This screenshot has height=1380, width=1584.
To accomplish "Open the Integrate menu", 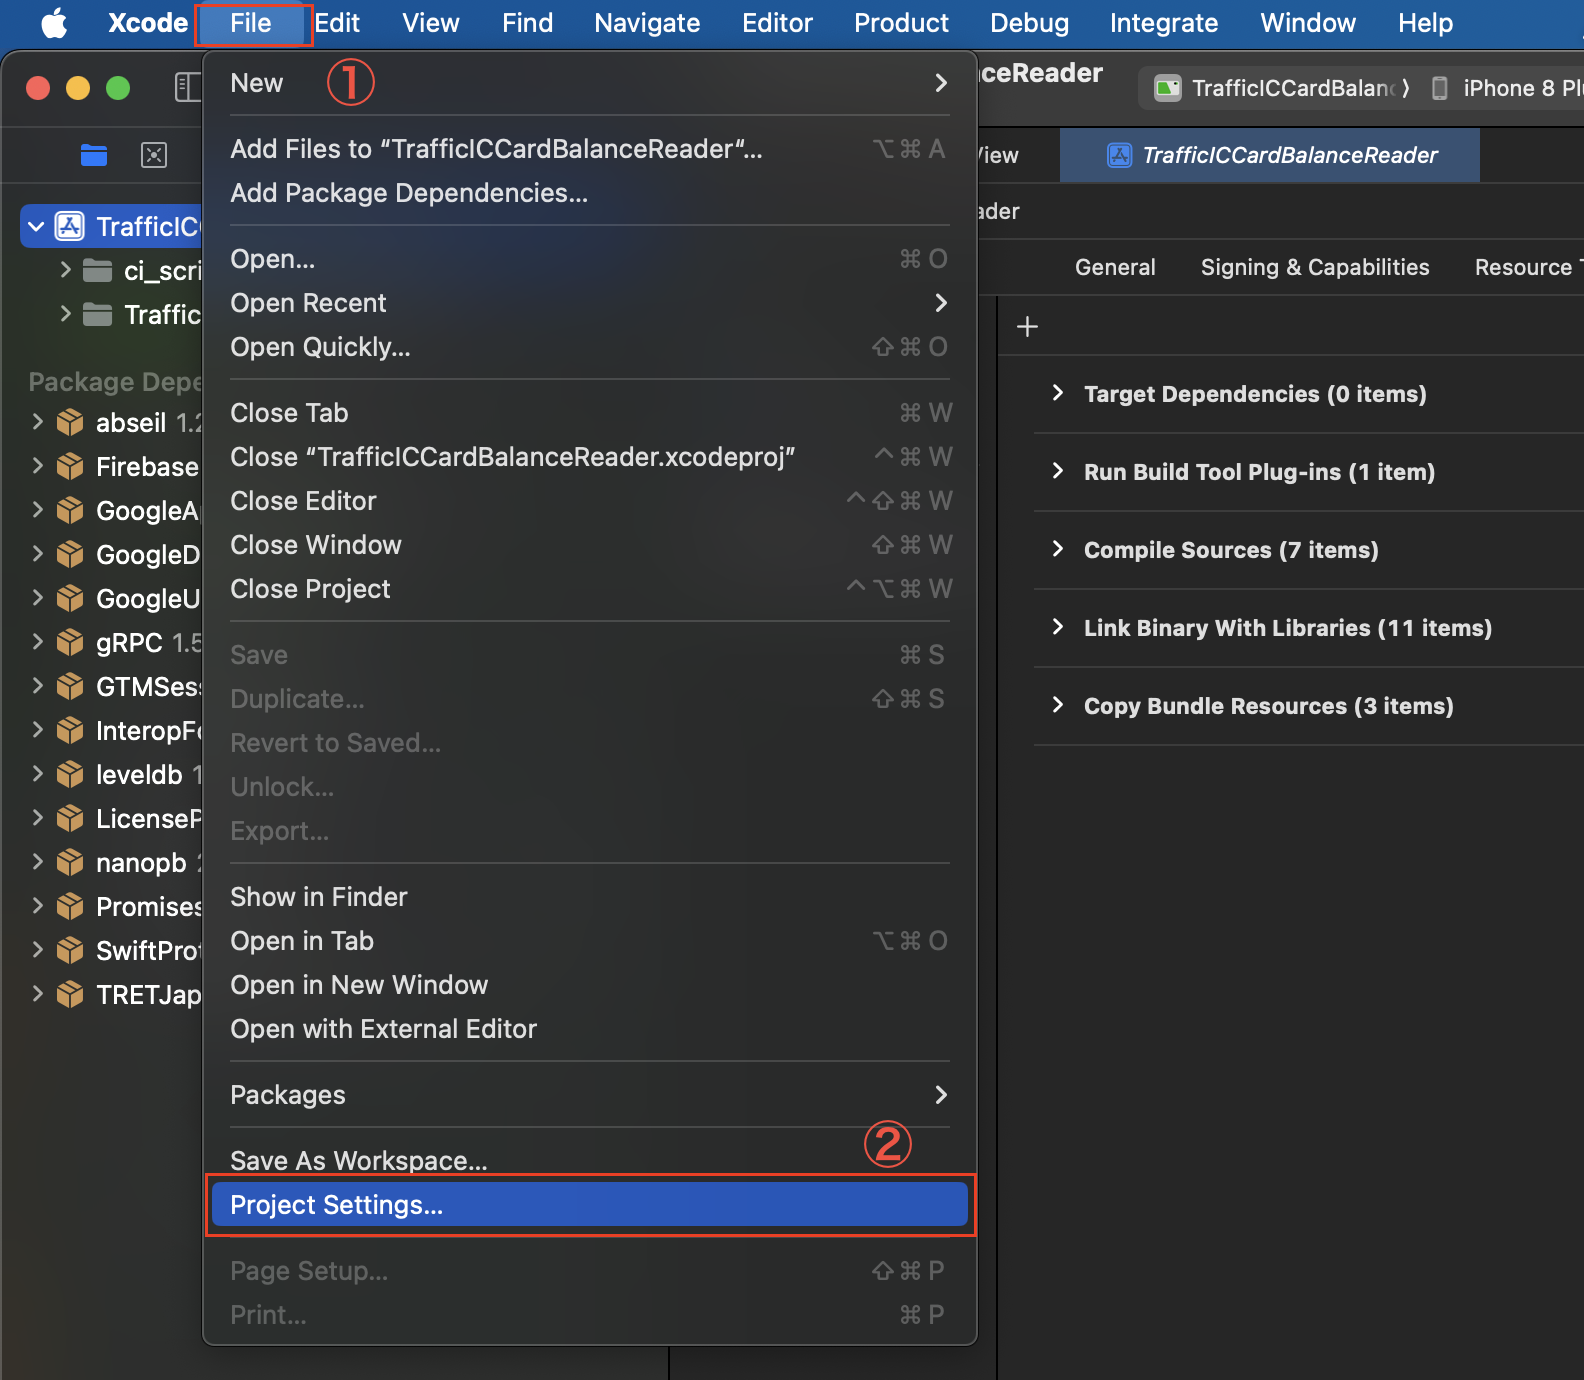I will click(1164, 23).
